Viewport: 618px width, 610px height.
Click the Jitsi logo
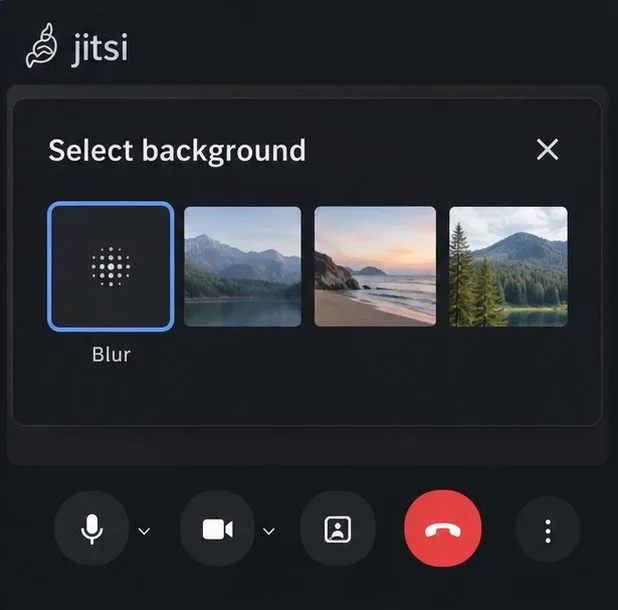77,46
